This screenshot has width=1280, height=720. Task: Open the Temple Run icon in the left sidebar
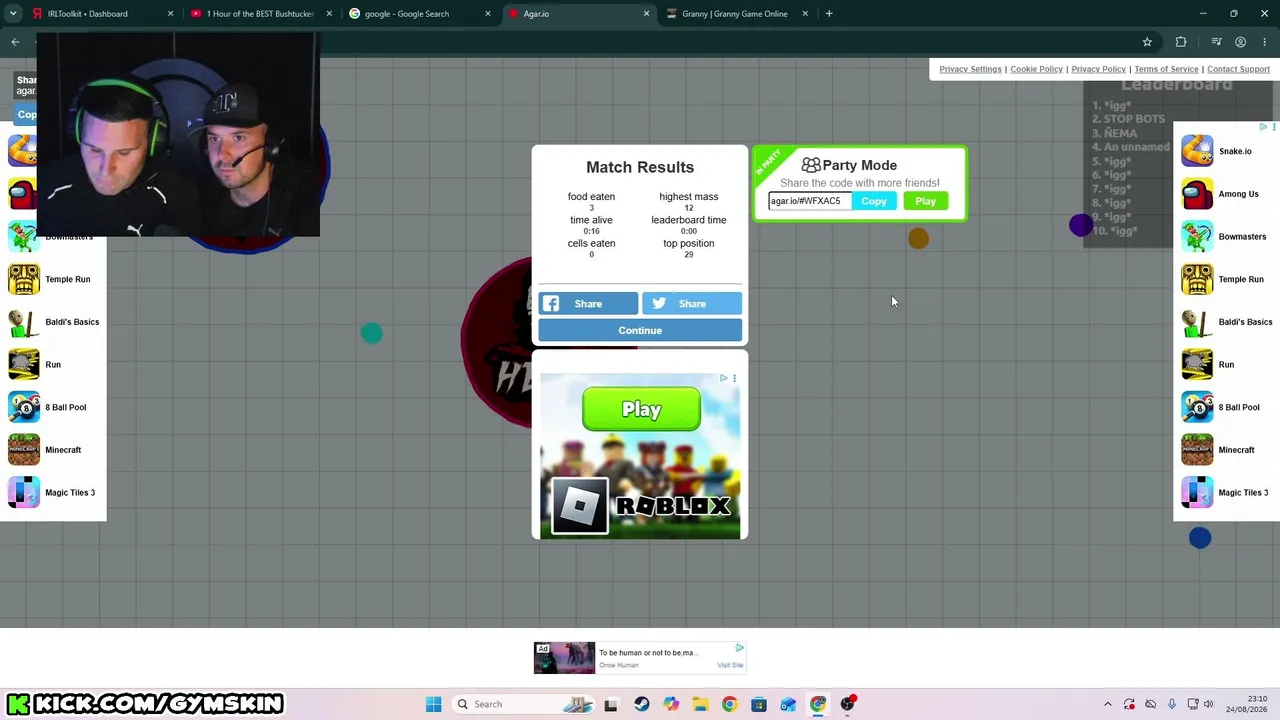(24, 279)
